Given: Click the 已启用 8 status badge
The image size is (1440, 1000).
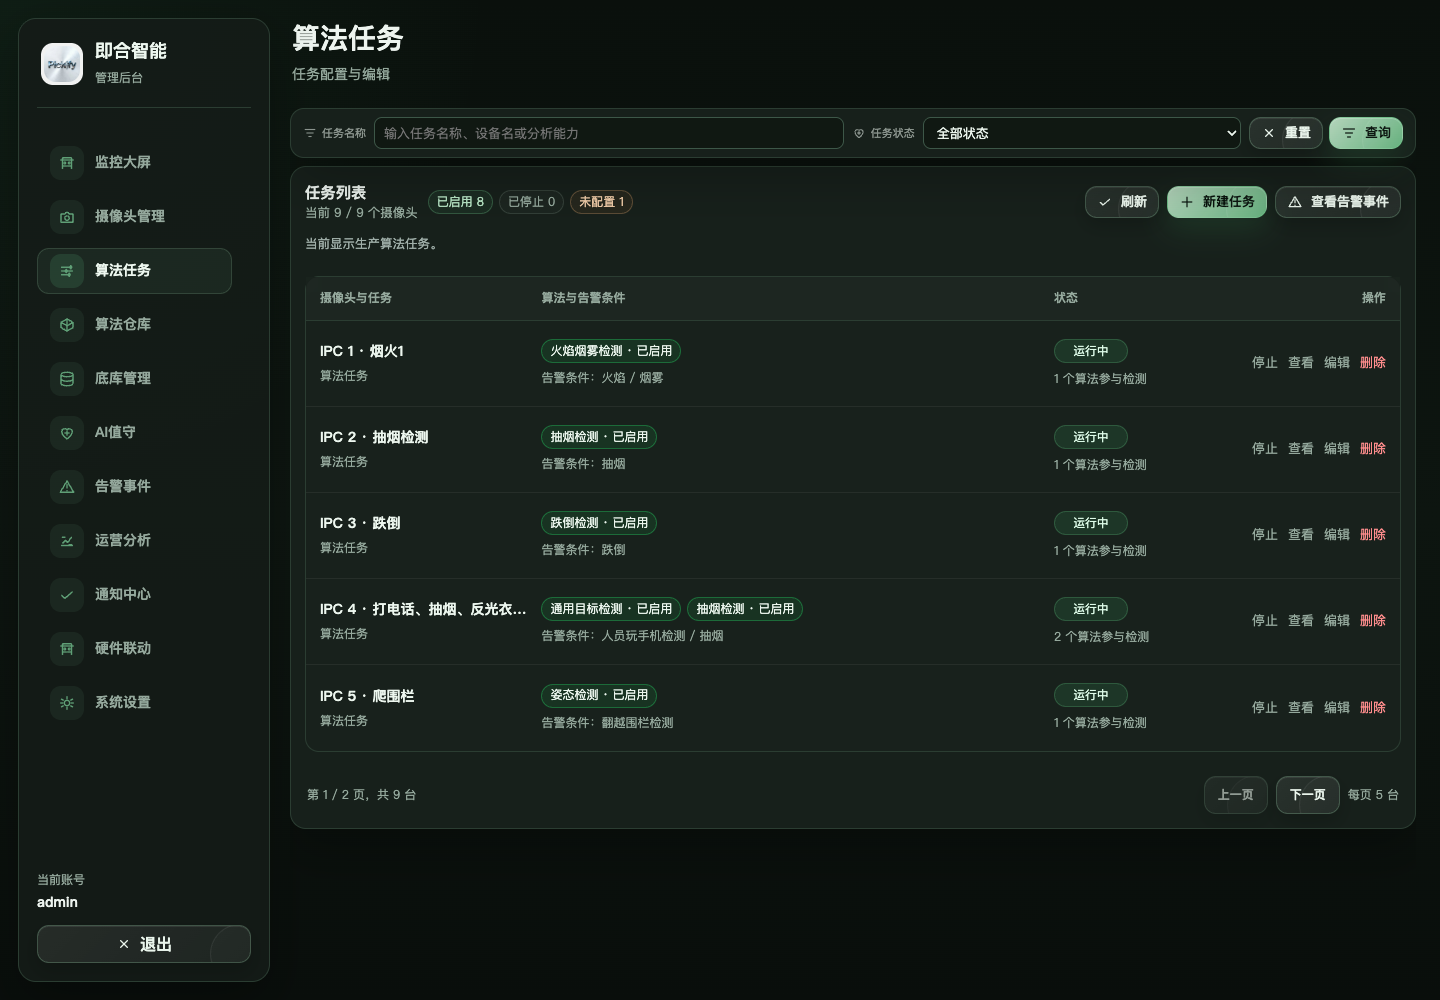Looking at the screenshot, I should [x=460, y=202].
